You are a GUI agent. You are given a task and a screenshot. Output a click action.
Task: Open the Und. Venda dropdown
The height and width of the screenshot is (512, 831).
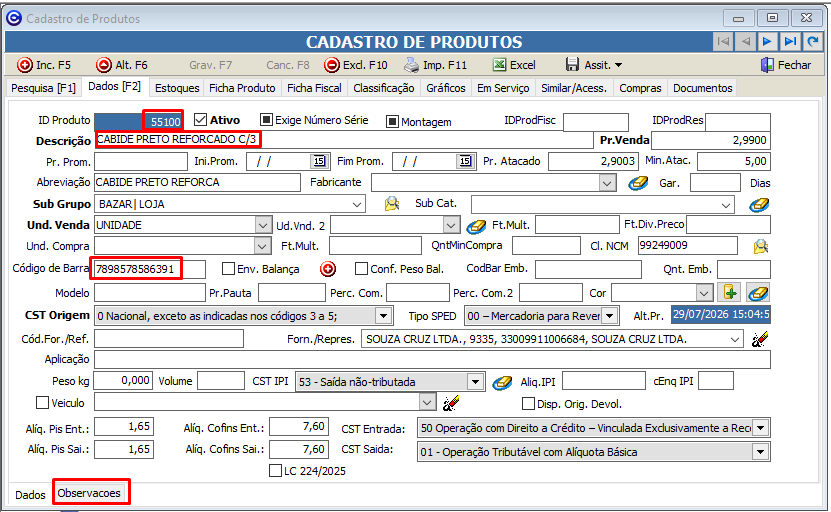click(263, 225)
